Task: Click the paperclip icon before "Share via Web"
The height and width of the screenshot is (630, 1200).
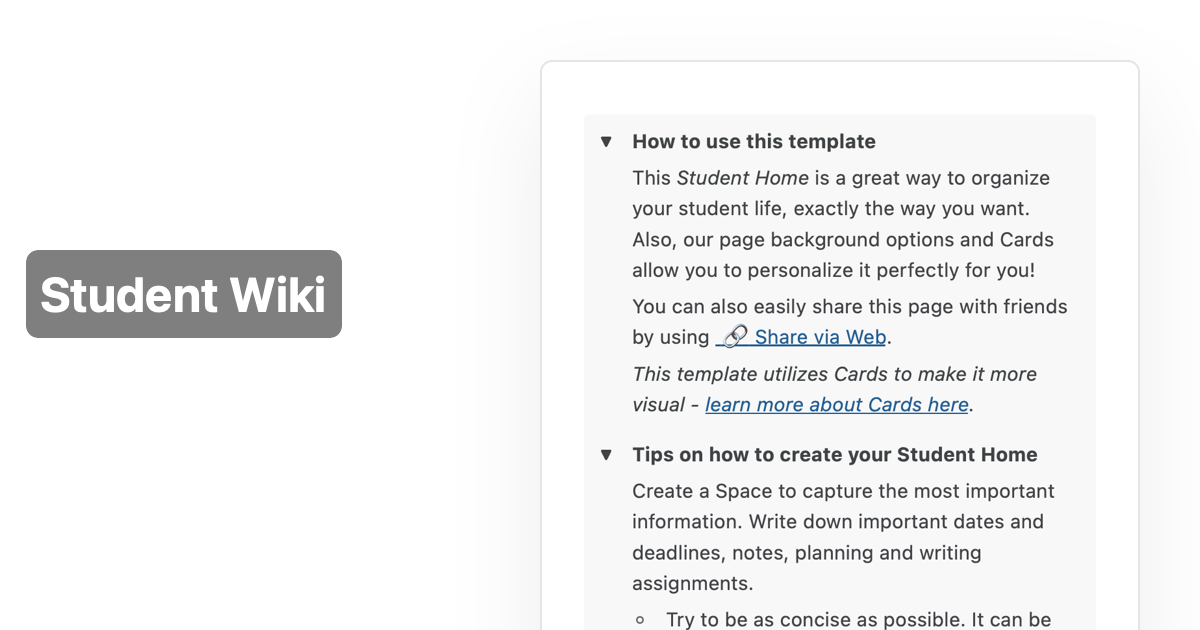Action: 735,335
